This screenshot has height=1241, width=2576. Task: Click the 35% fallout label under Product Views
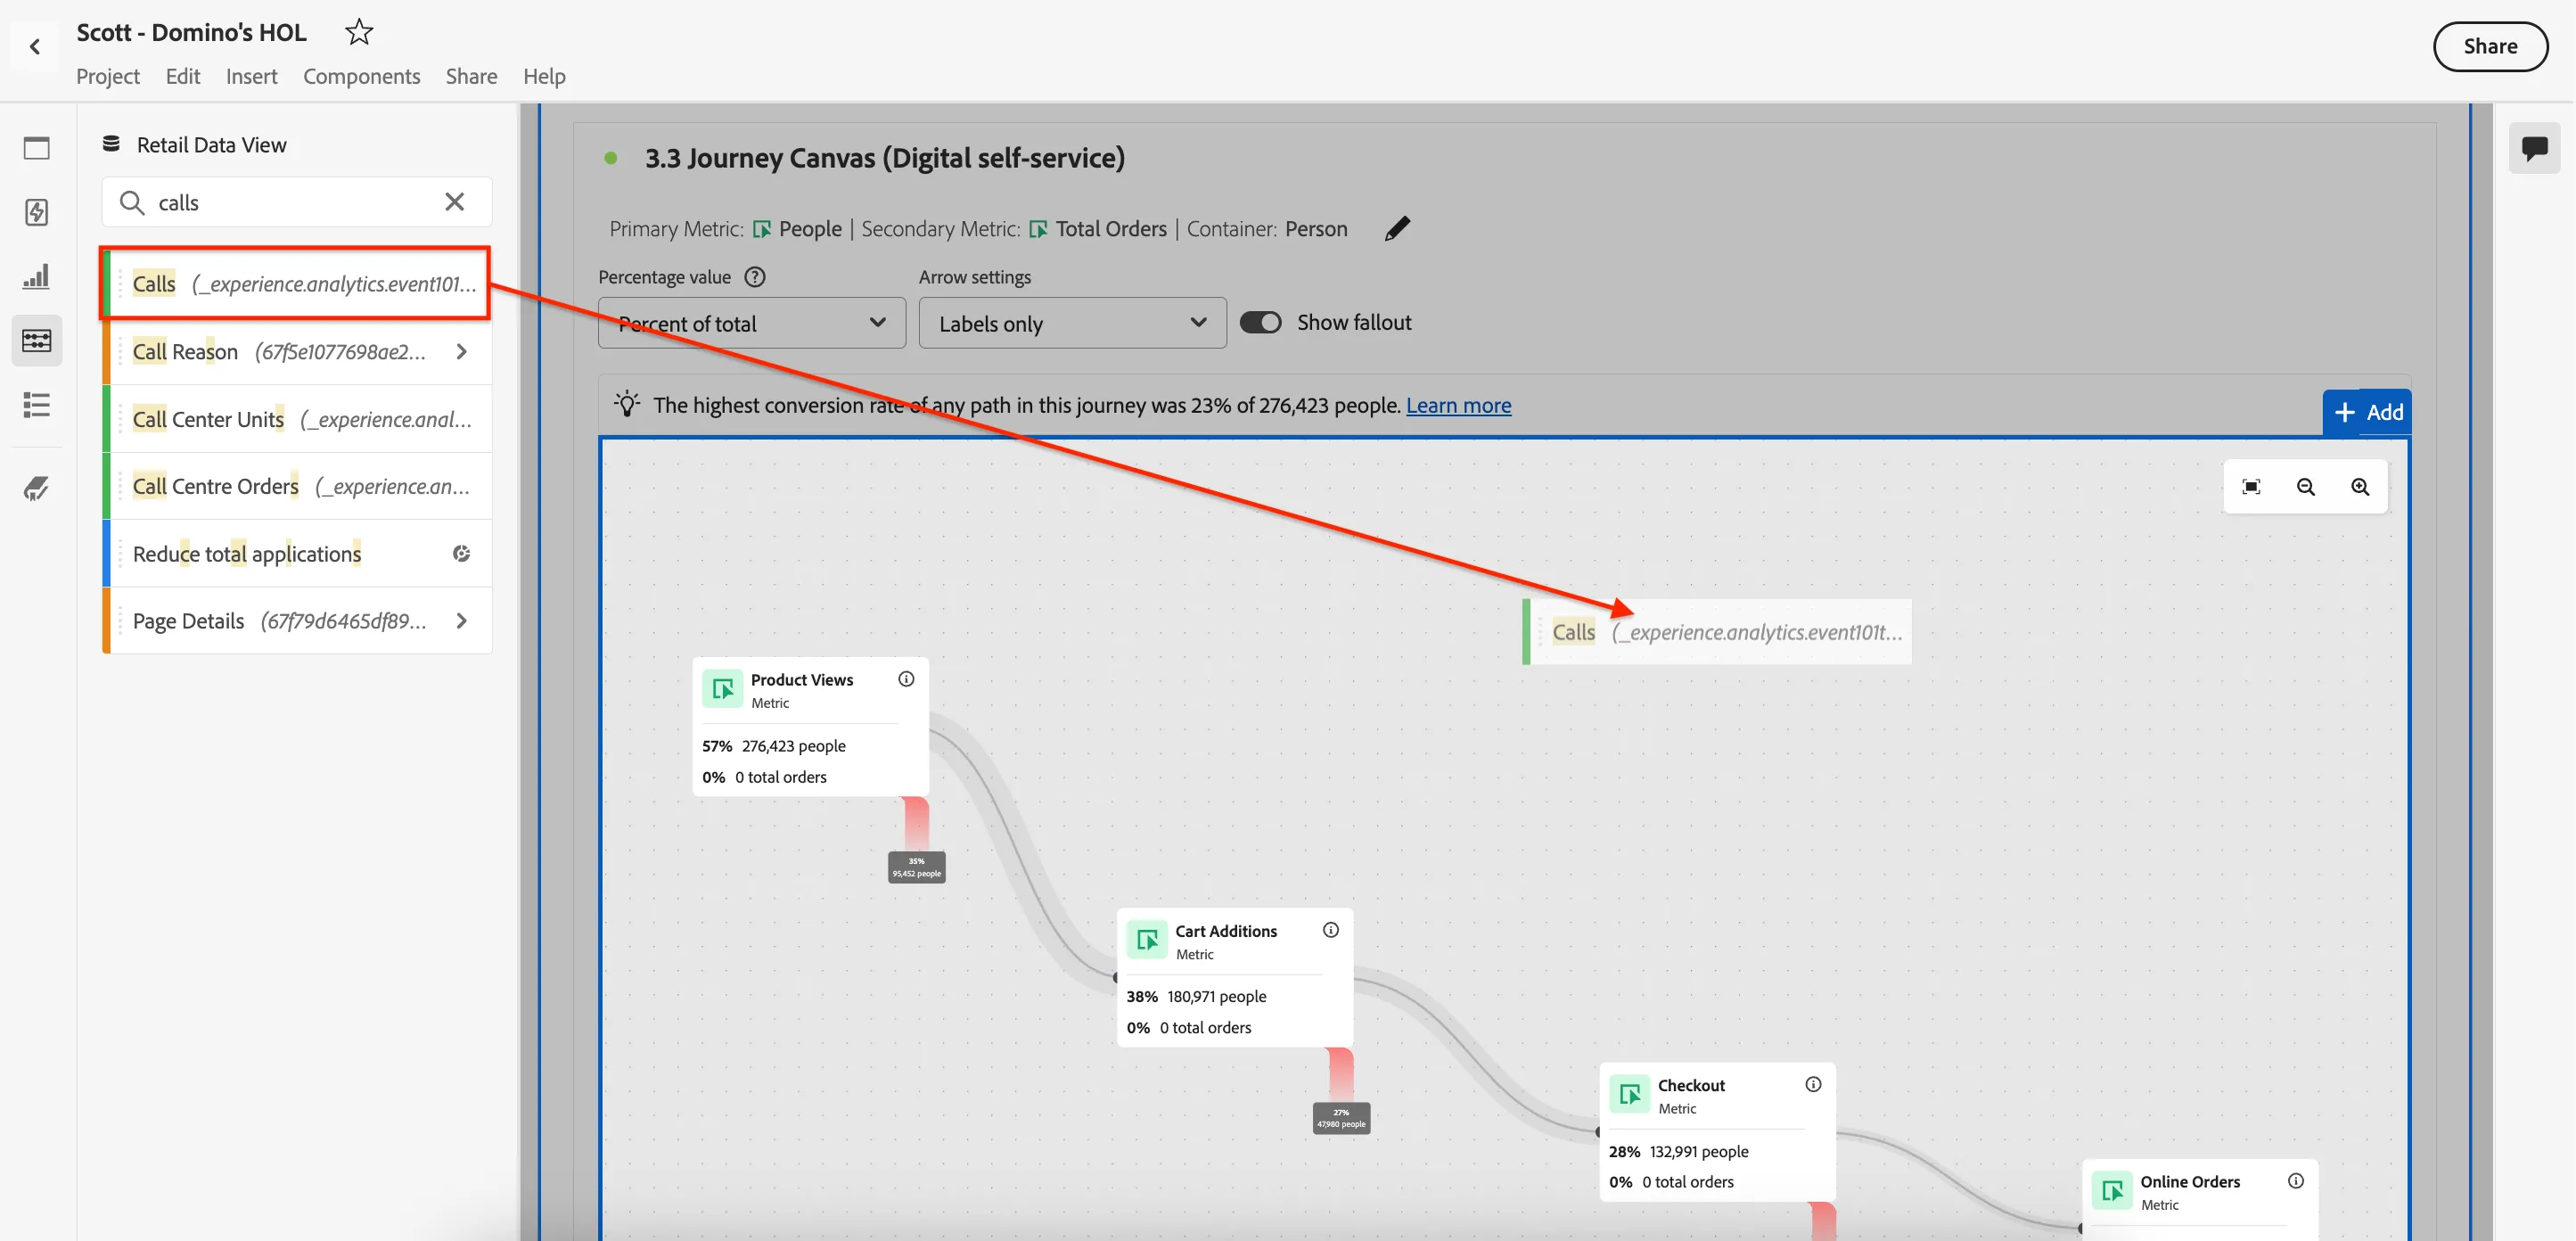pyautogui.click(x=916, y=867)
